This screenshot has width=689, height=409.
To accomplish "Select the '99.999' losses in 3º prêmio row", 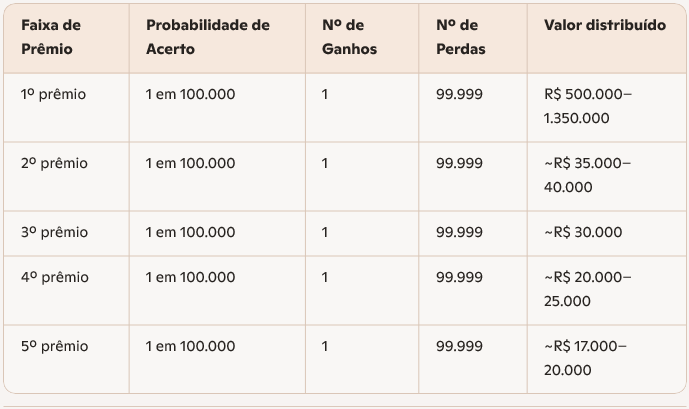I will 459,232.
